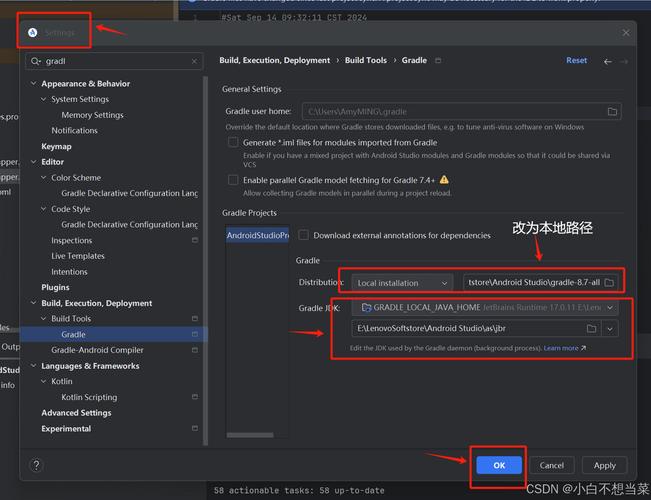Click the search magnifier icon in settings search
This screenshot has width=651, height=500.
coord(37,61)
